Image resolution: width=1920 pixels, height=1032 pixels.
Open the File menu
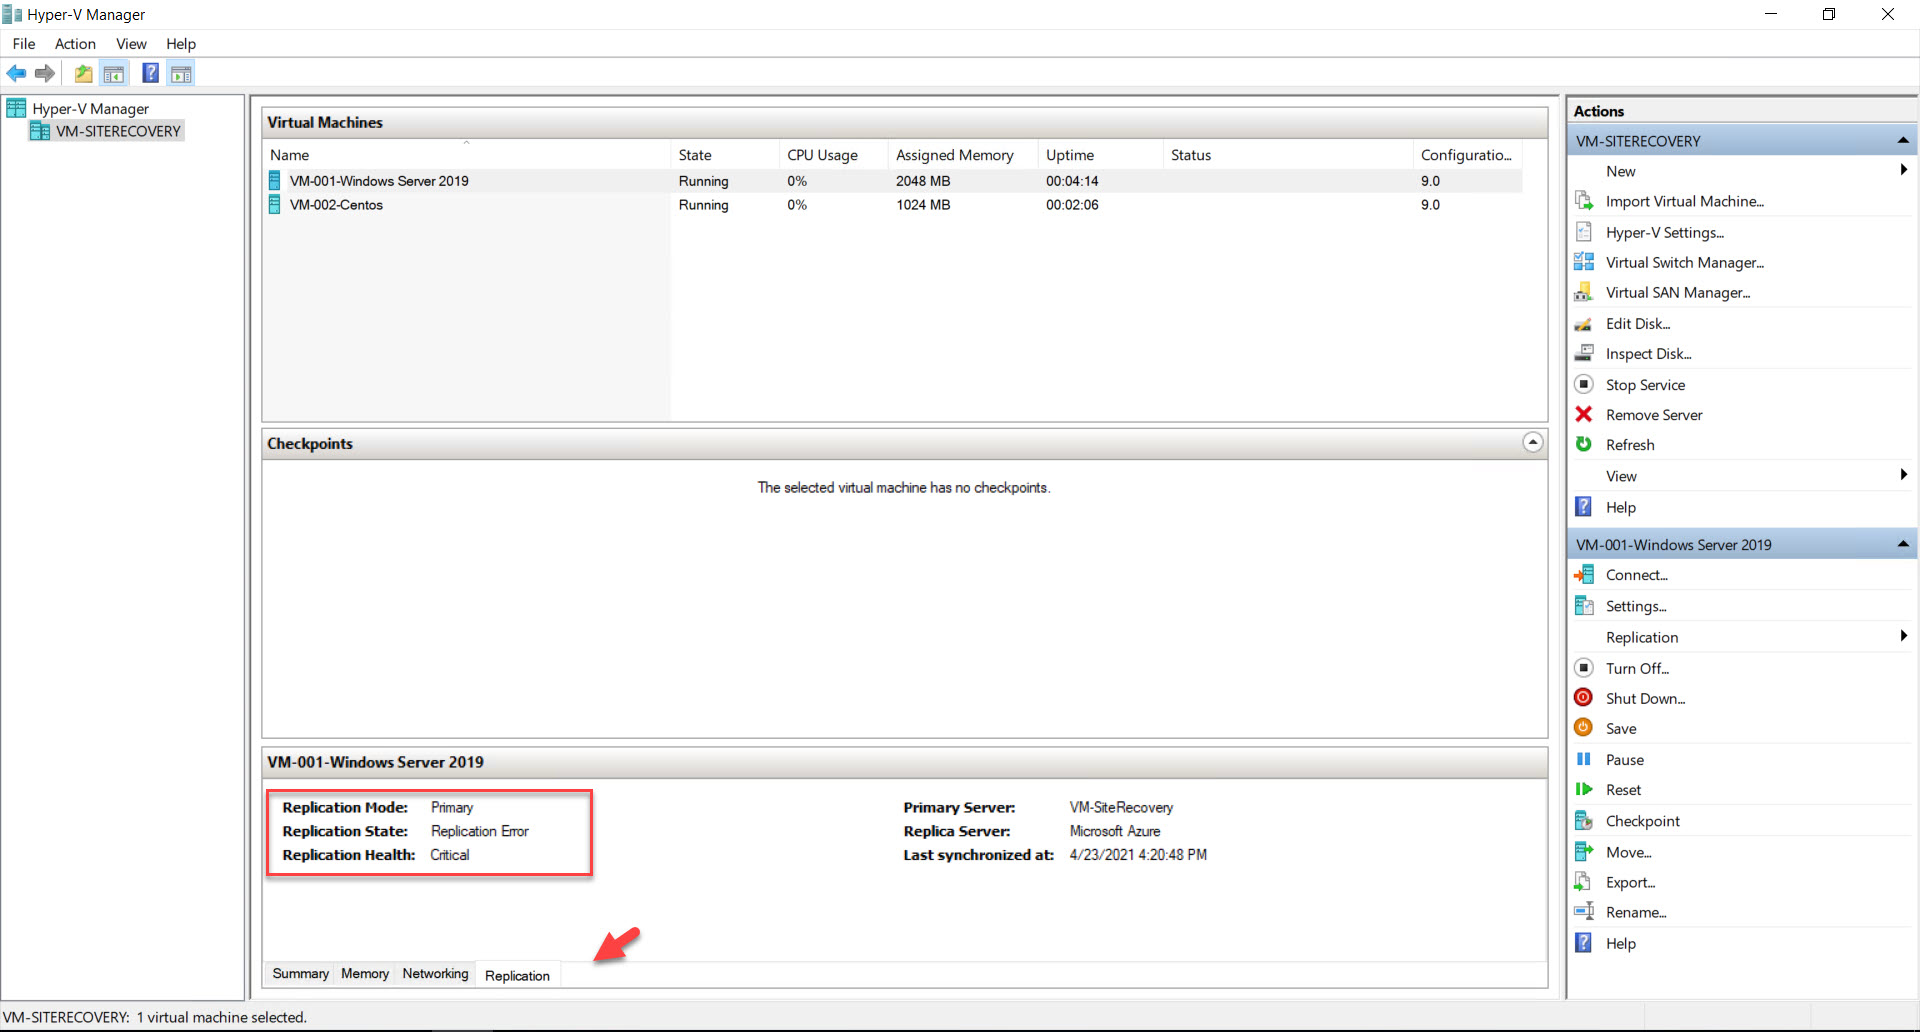click(x=24, y=44)
